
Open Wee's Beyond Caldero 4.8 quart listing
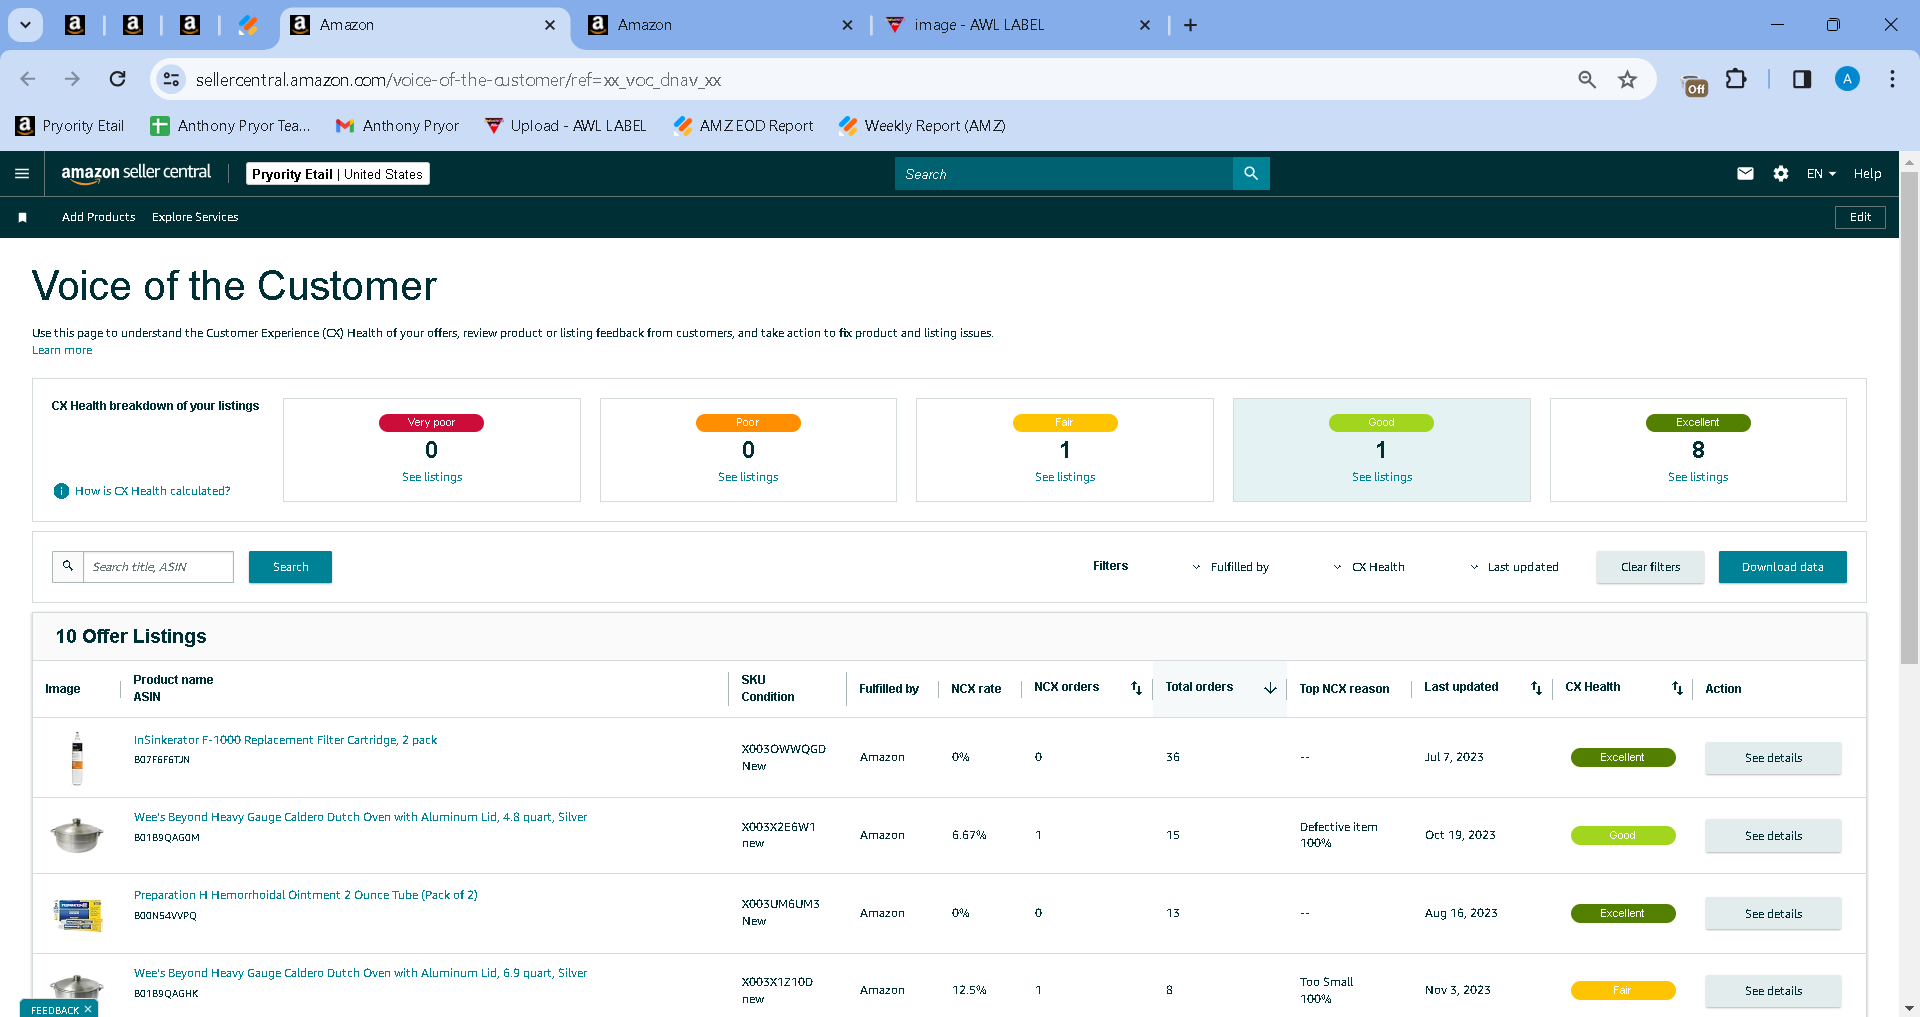click(x=360, y=817)
